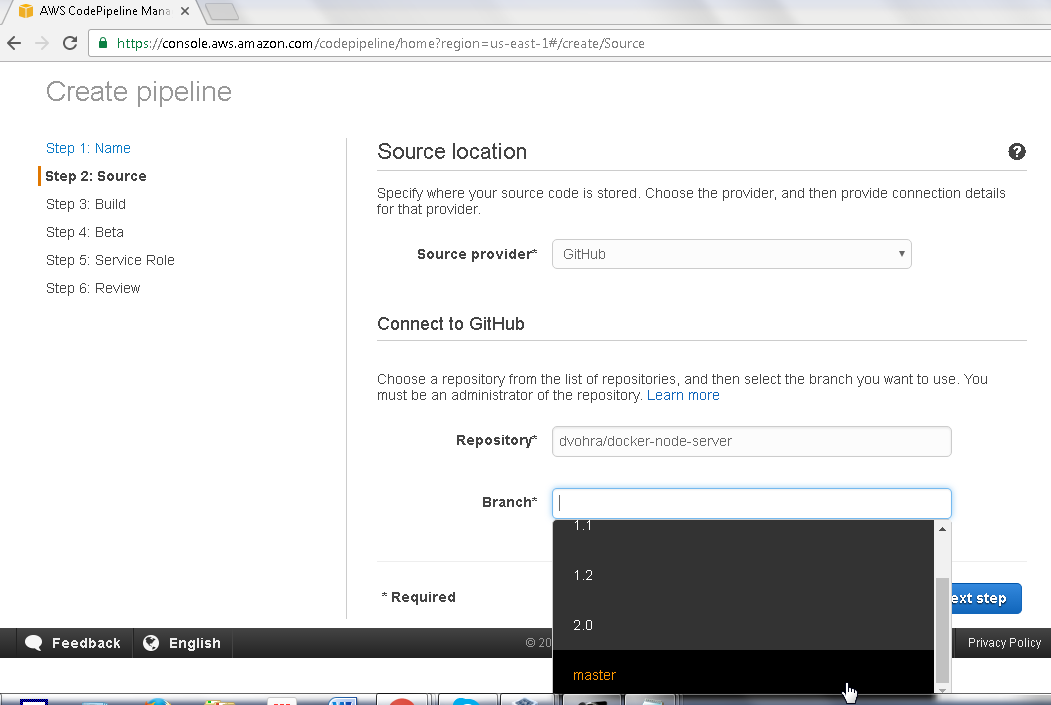Change language via English button
The height and width of the screenshot is (705, 1051).
pyautogui.click(x=194, y=643)
